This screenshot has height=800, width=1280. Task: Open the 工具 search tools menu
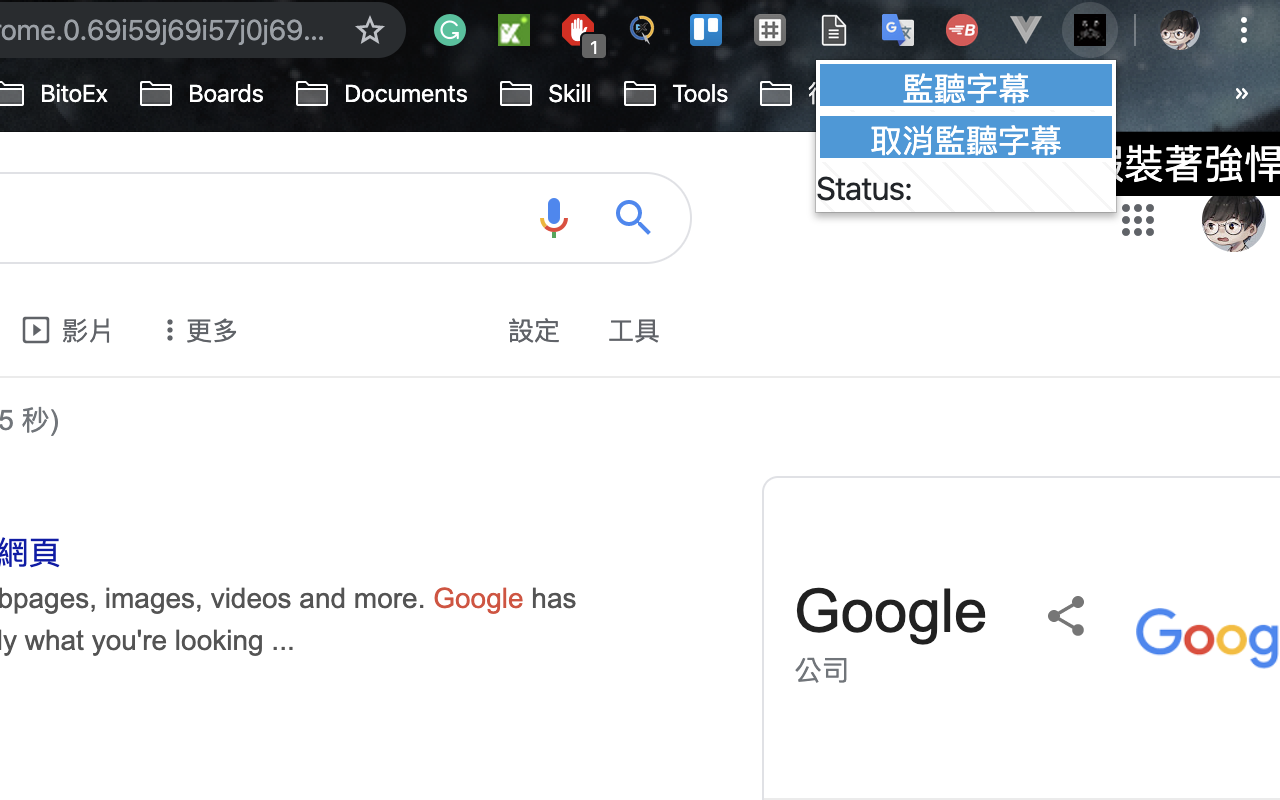pos(633,330)
